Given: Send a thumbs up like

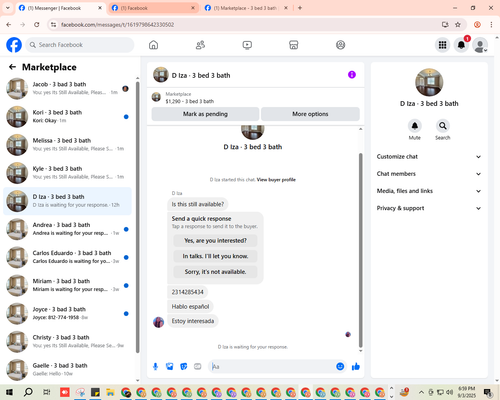Looking at the screenshot, I should coord(356,367).
